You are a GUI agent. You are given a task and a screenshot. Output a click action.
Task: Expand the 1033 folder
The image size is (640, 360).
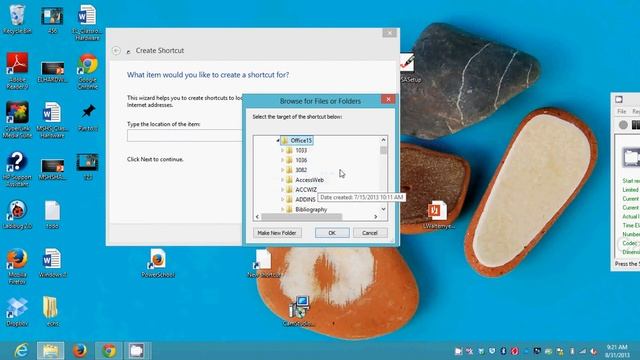pyautogui.click(x=282, y=150)
